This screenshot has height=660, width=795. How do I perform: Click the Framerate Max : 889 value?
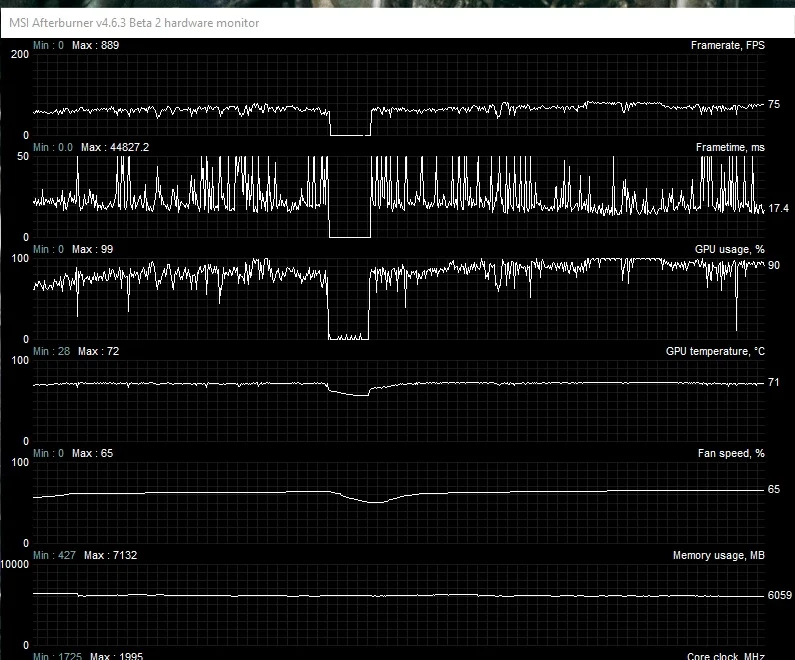click(x=95, y=45)
